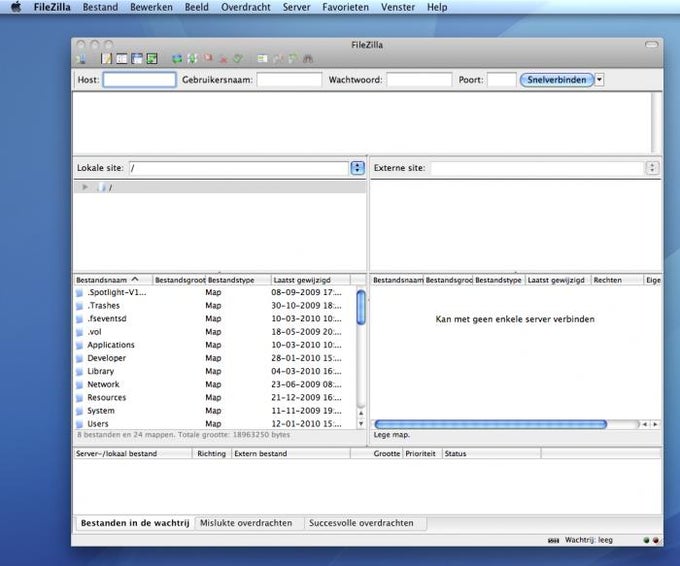
Task: Select the .Spotlight-V1... folder row
Action: 215,293
